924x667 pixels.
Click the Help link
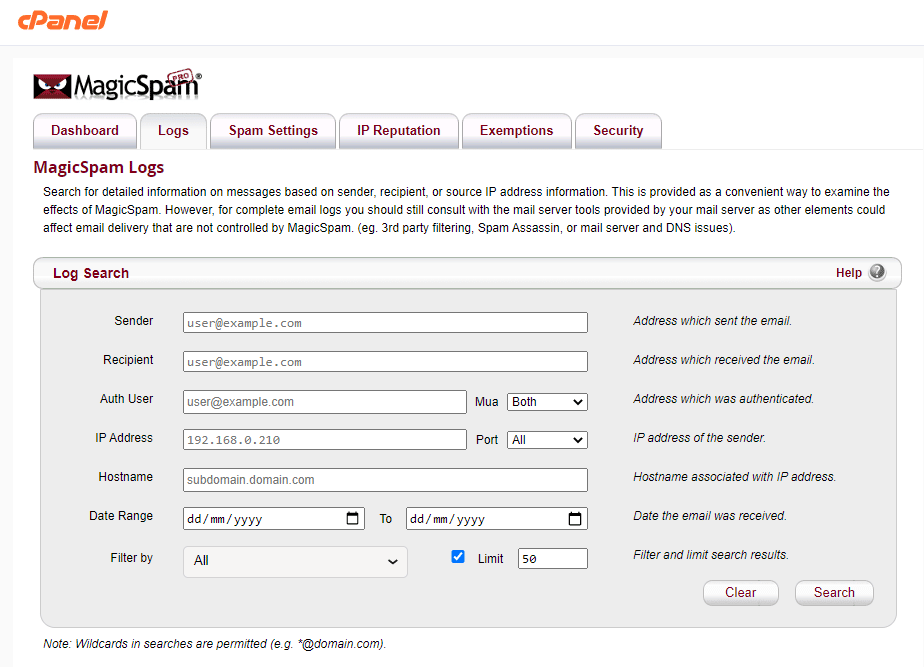(849, 273)
